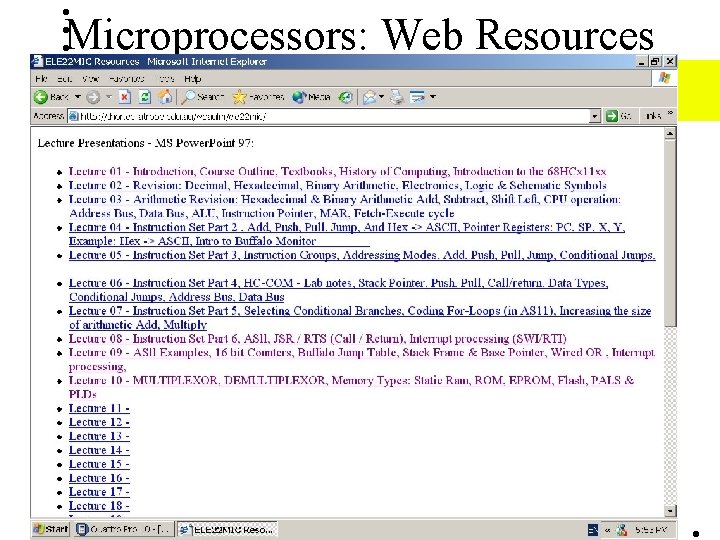Click the Forward arrow button
The image size is (720, 540).
point(93,97)
